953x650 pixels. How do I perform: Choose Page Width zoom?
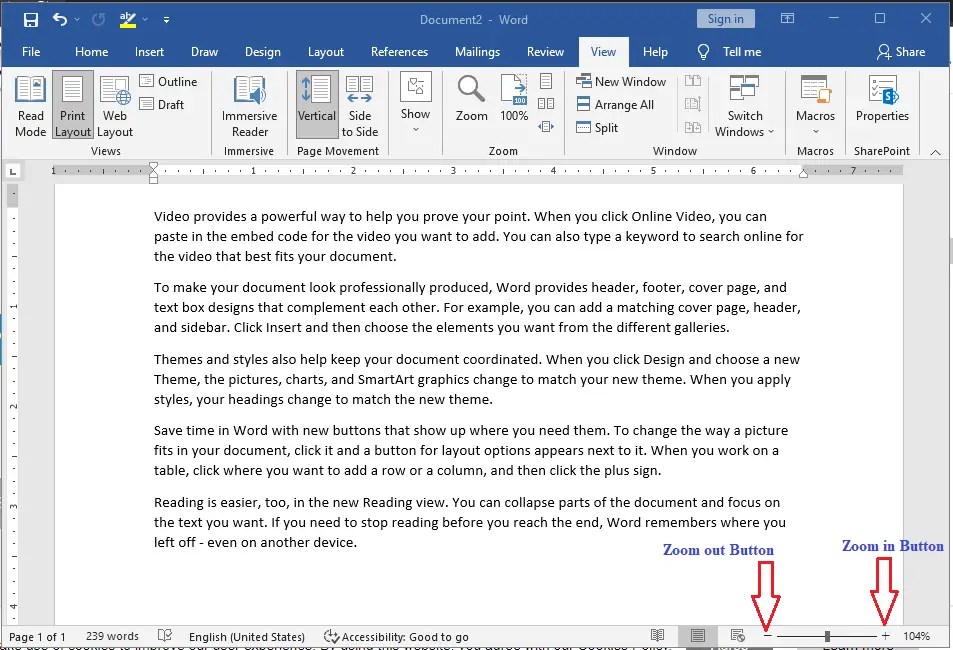coord(546,126)
